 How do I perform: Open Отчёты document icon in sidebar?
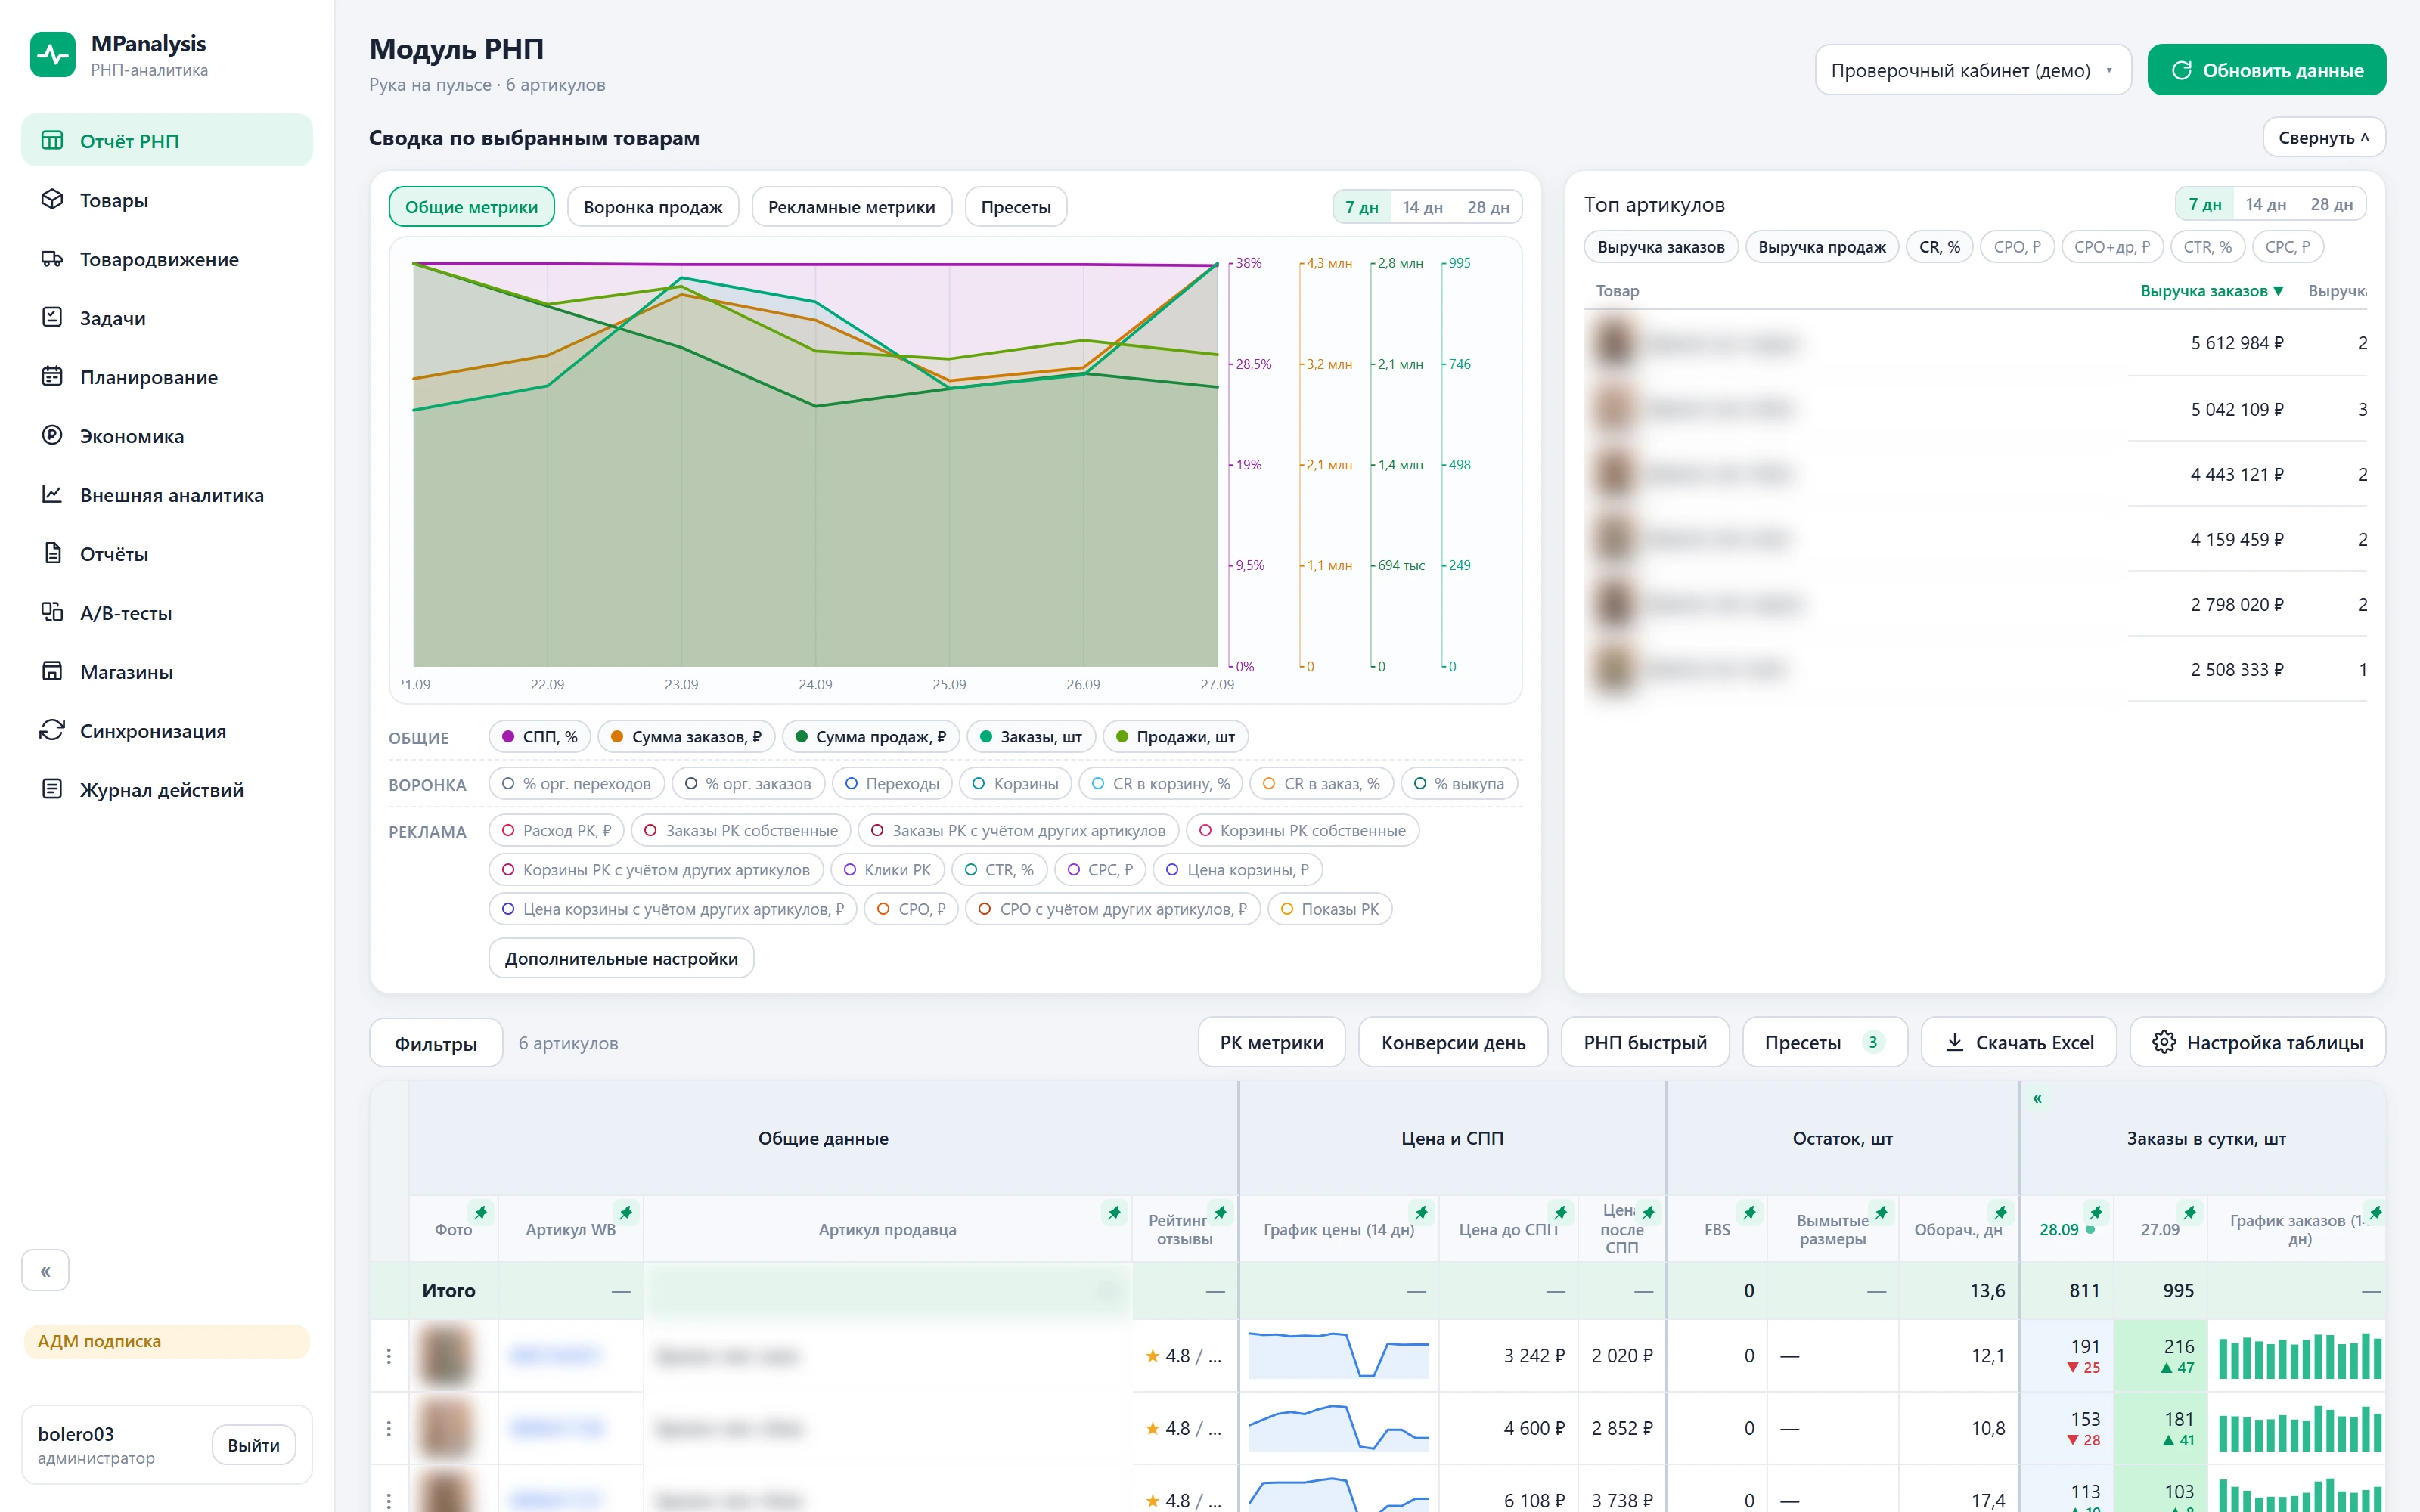tap(52, 553)
